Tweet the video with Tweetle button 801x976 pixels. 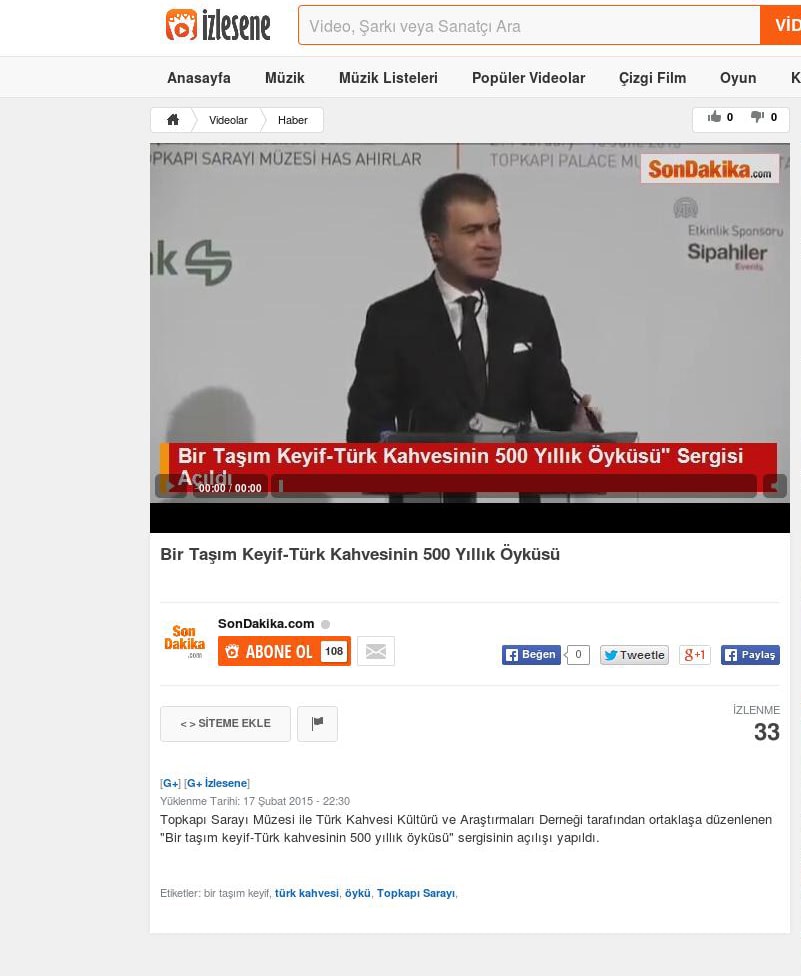point(634,655)
